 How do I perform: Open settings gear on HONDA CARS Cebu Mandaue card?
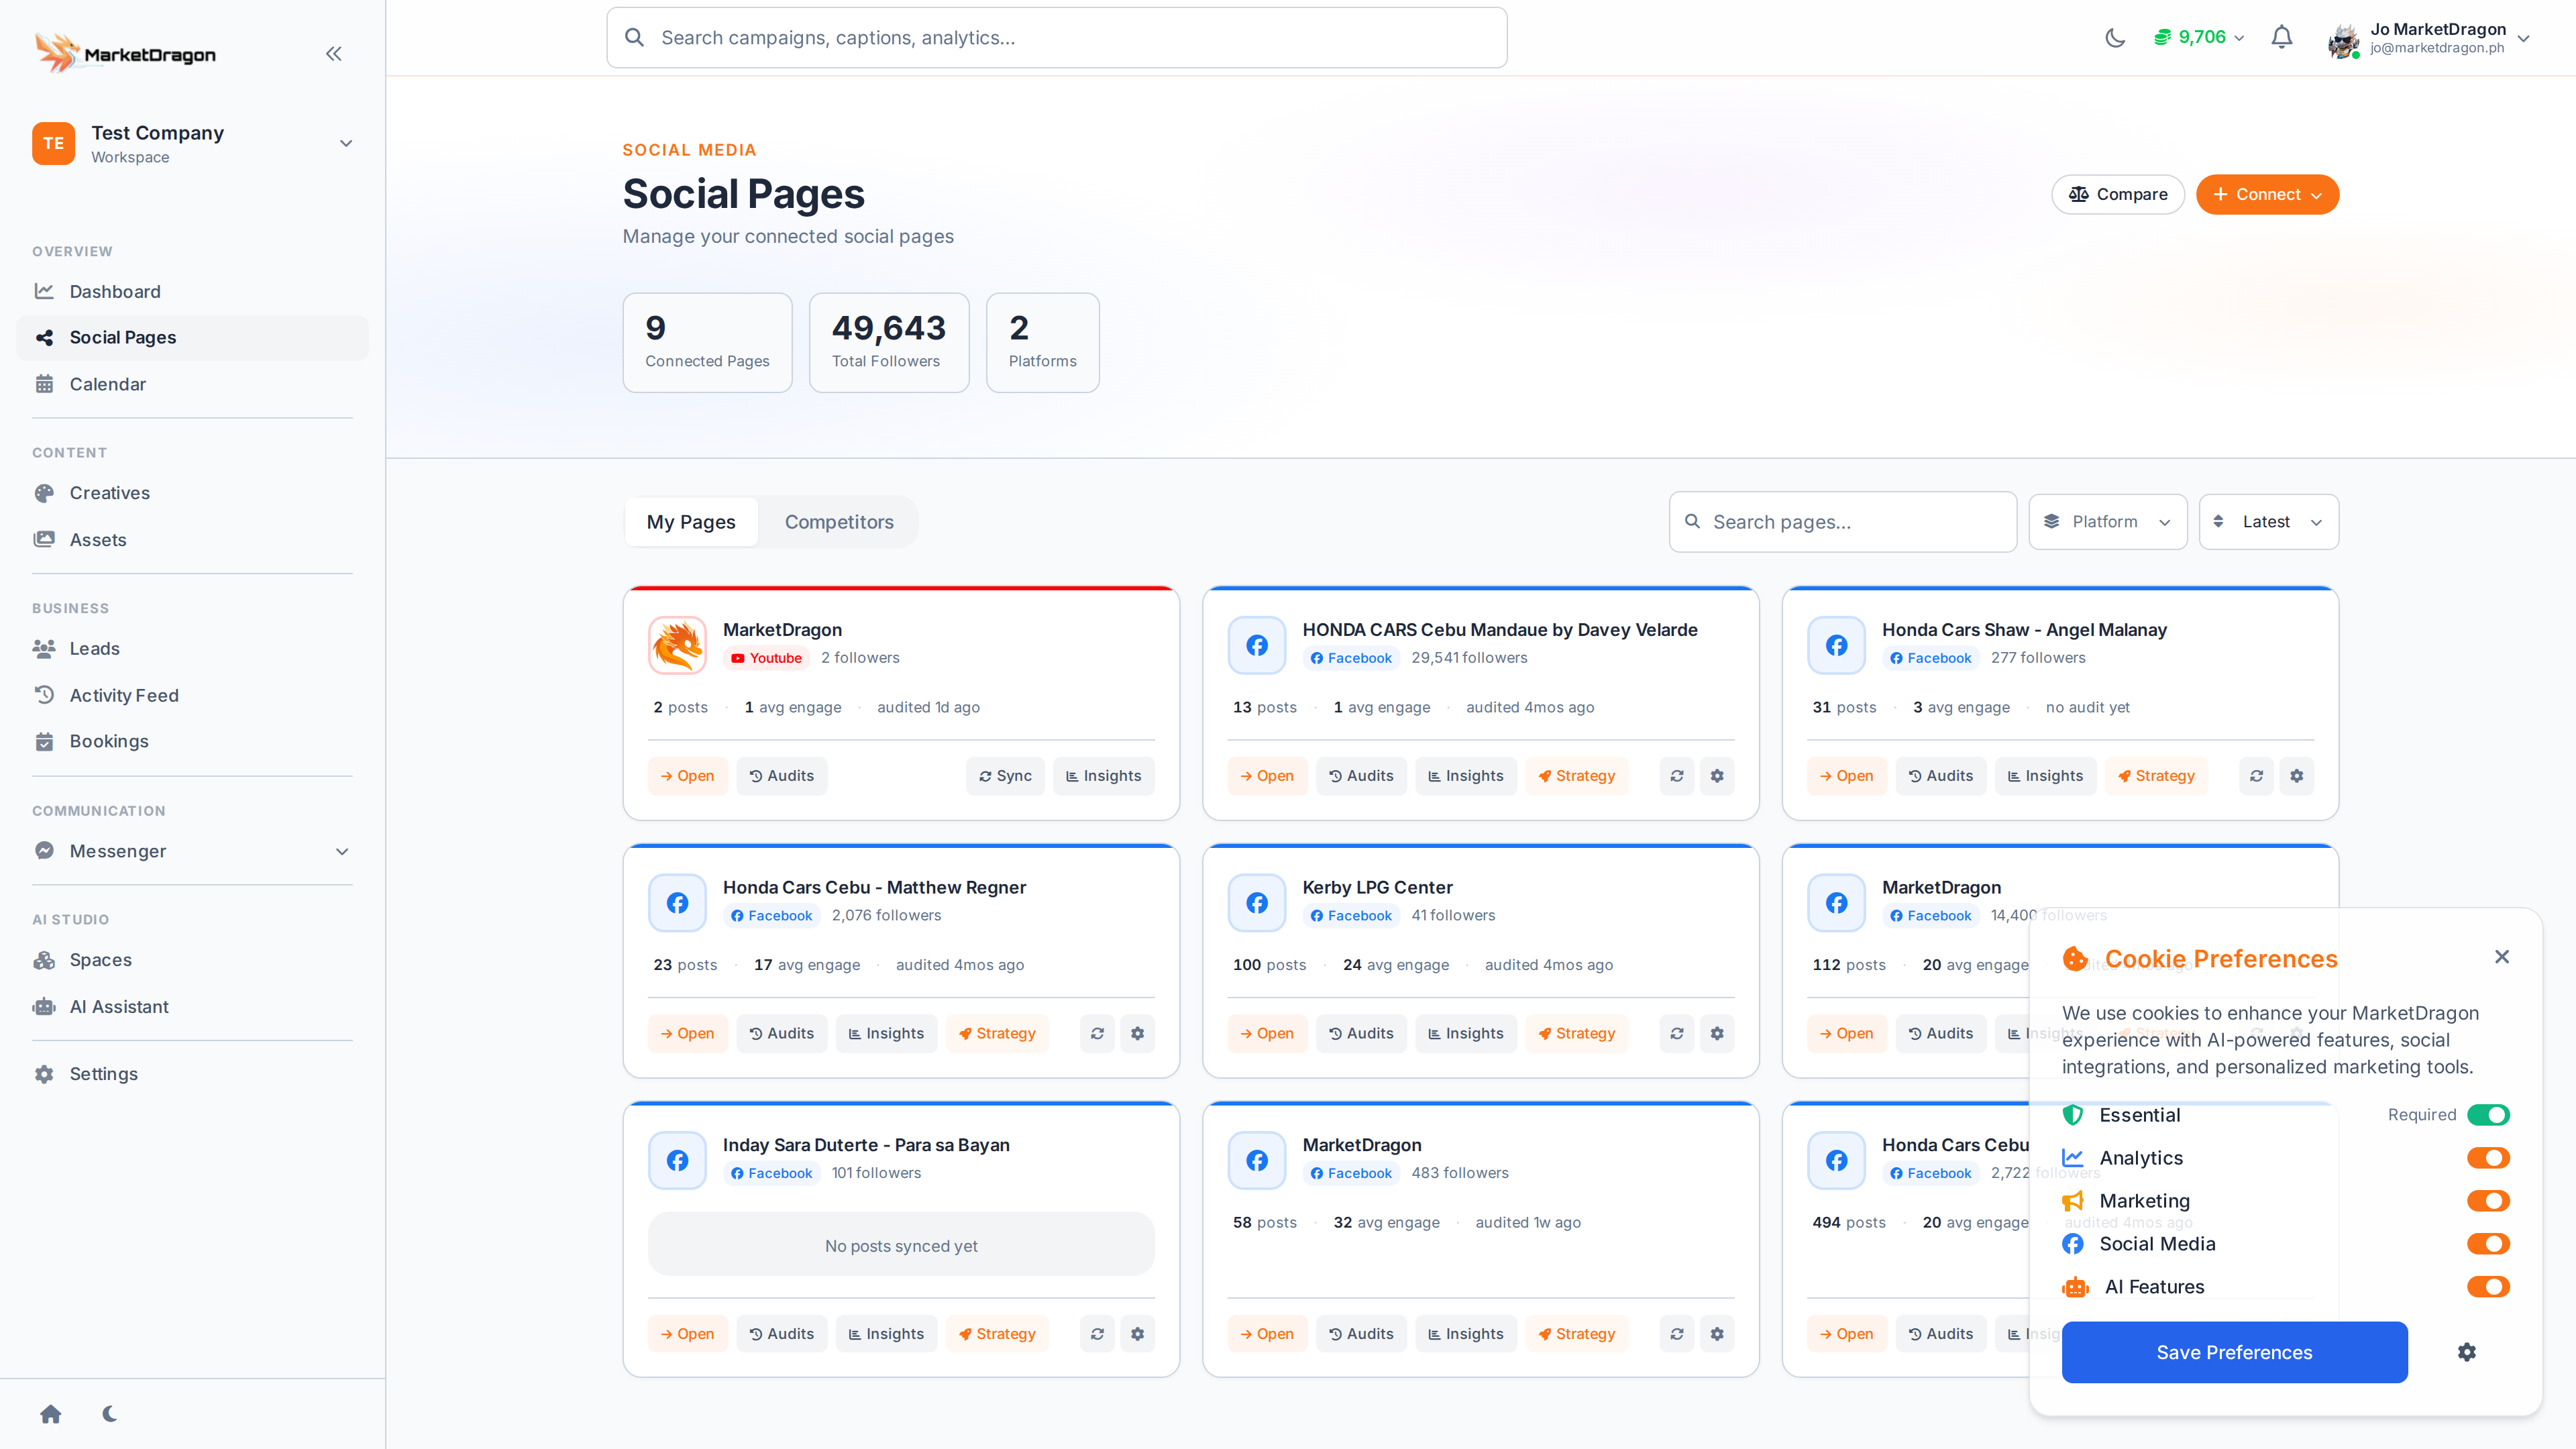pyautogui.click(x=1717, y=776)
